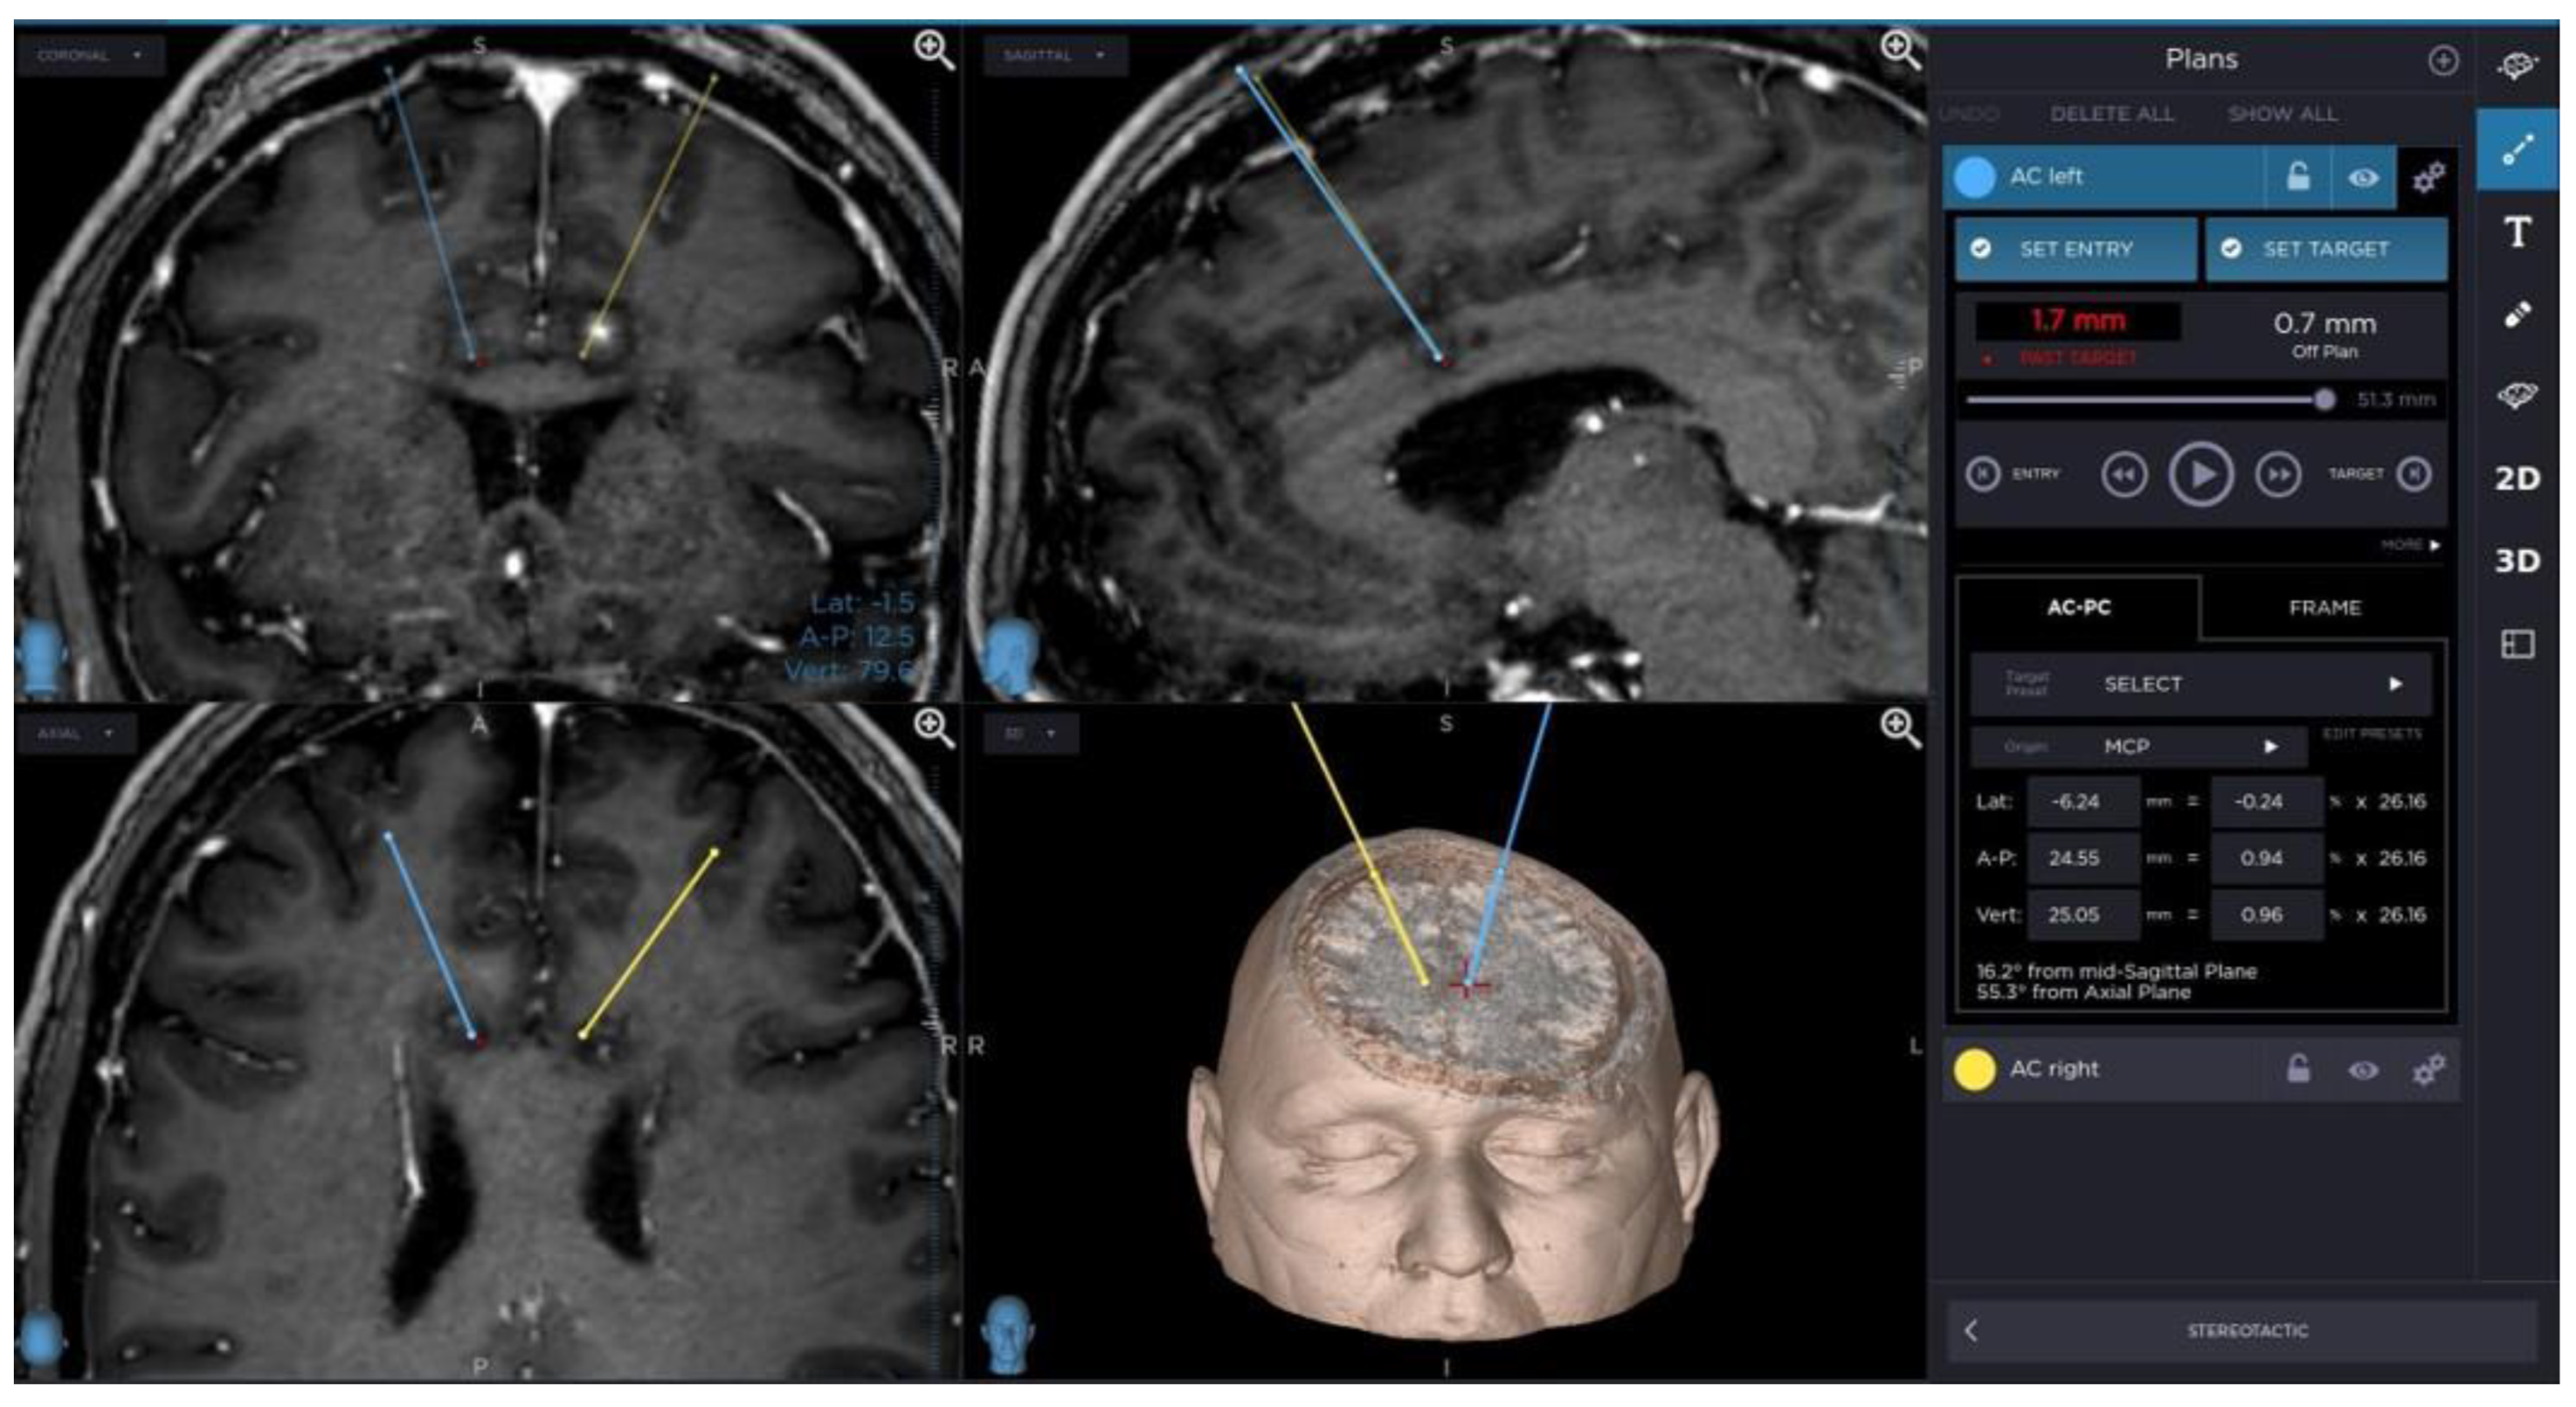Click the AC right yellow color swatch

1974,1070
